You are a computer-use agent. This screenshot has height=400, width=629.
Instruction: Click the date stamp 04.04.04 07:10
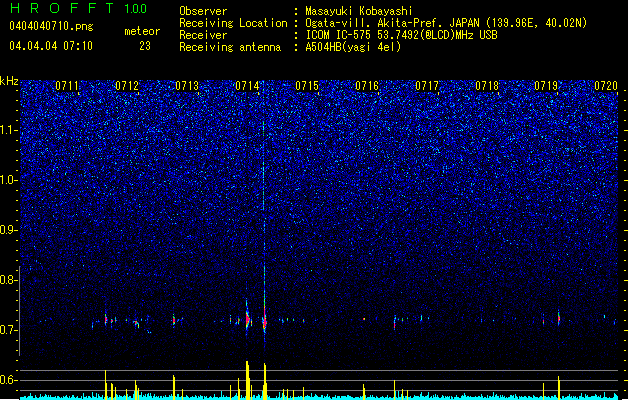tap(51, 46)
